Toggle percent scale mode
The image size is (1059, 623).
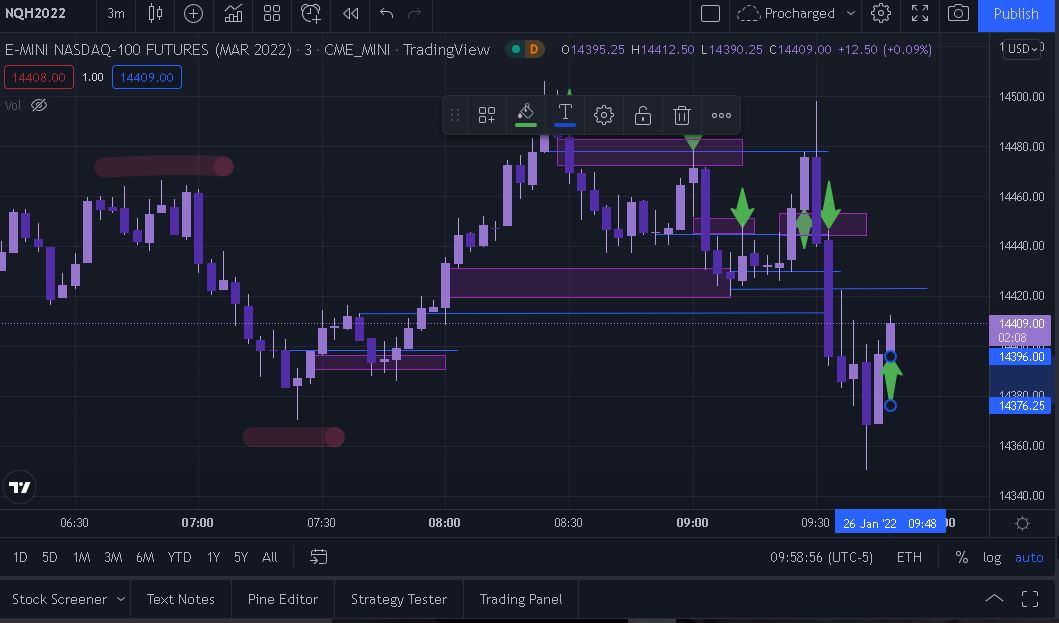(x=962, y=557)
